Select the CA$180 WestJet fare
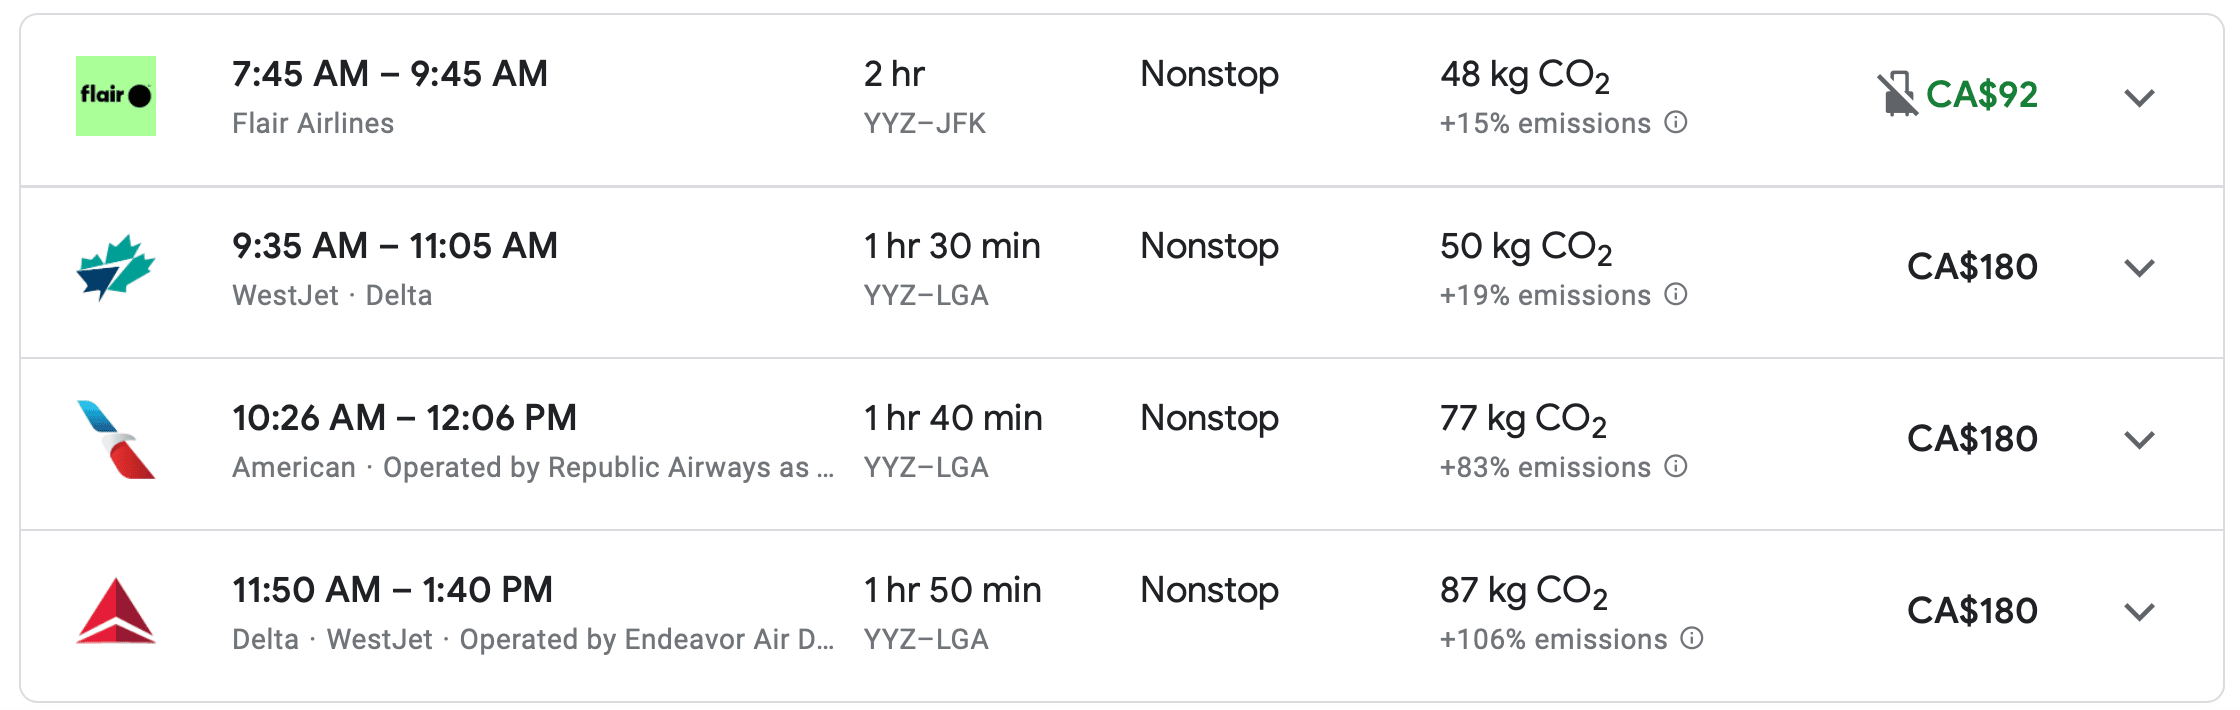 click(1972, 267)
